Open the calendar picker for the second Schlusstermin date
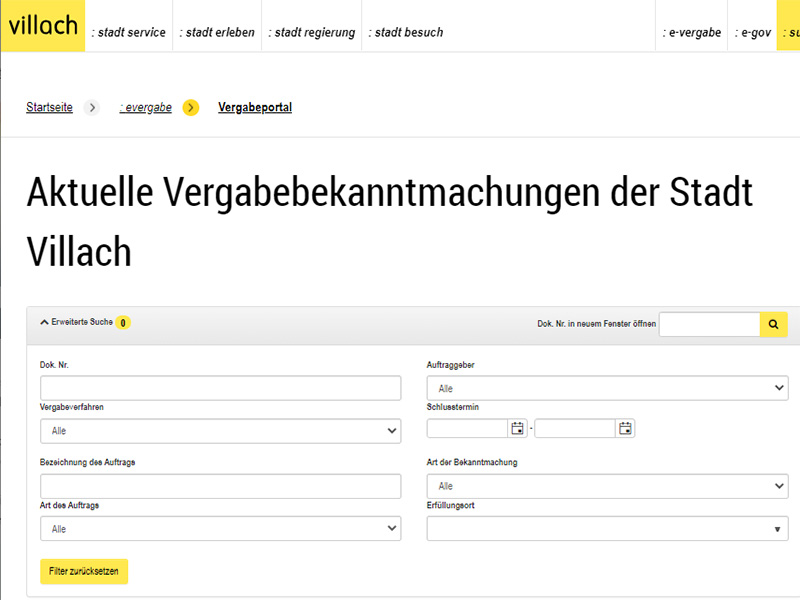800x600 pixels. click(625, 428)
